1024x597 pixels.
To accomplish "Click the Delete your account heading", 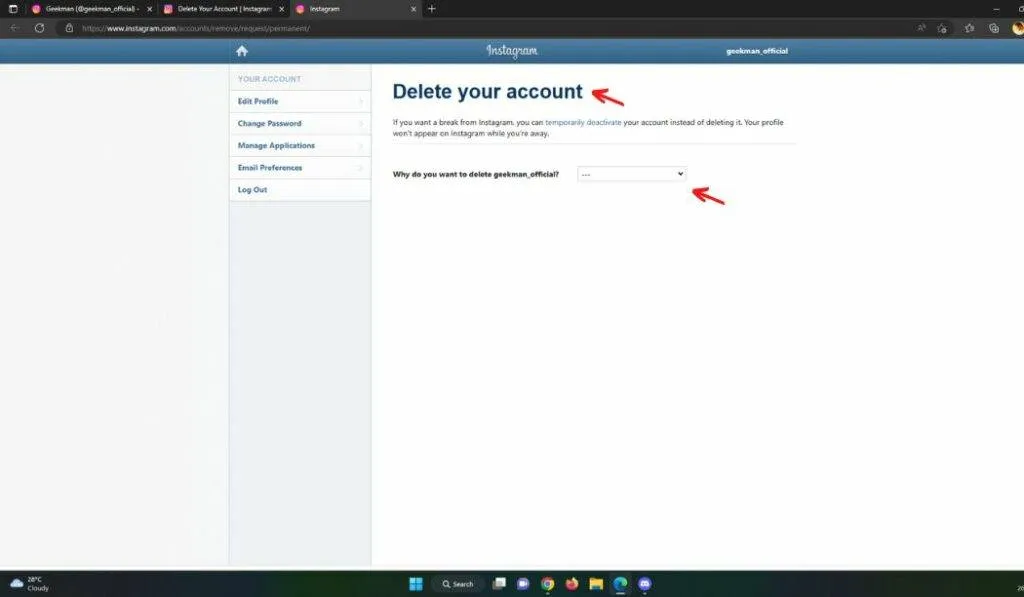I will pyautogui.click(x=487, y=91).
